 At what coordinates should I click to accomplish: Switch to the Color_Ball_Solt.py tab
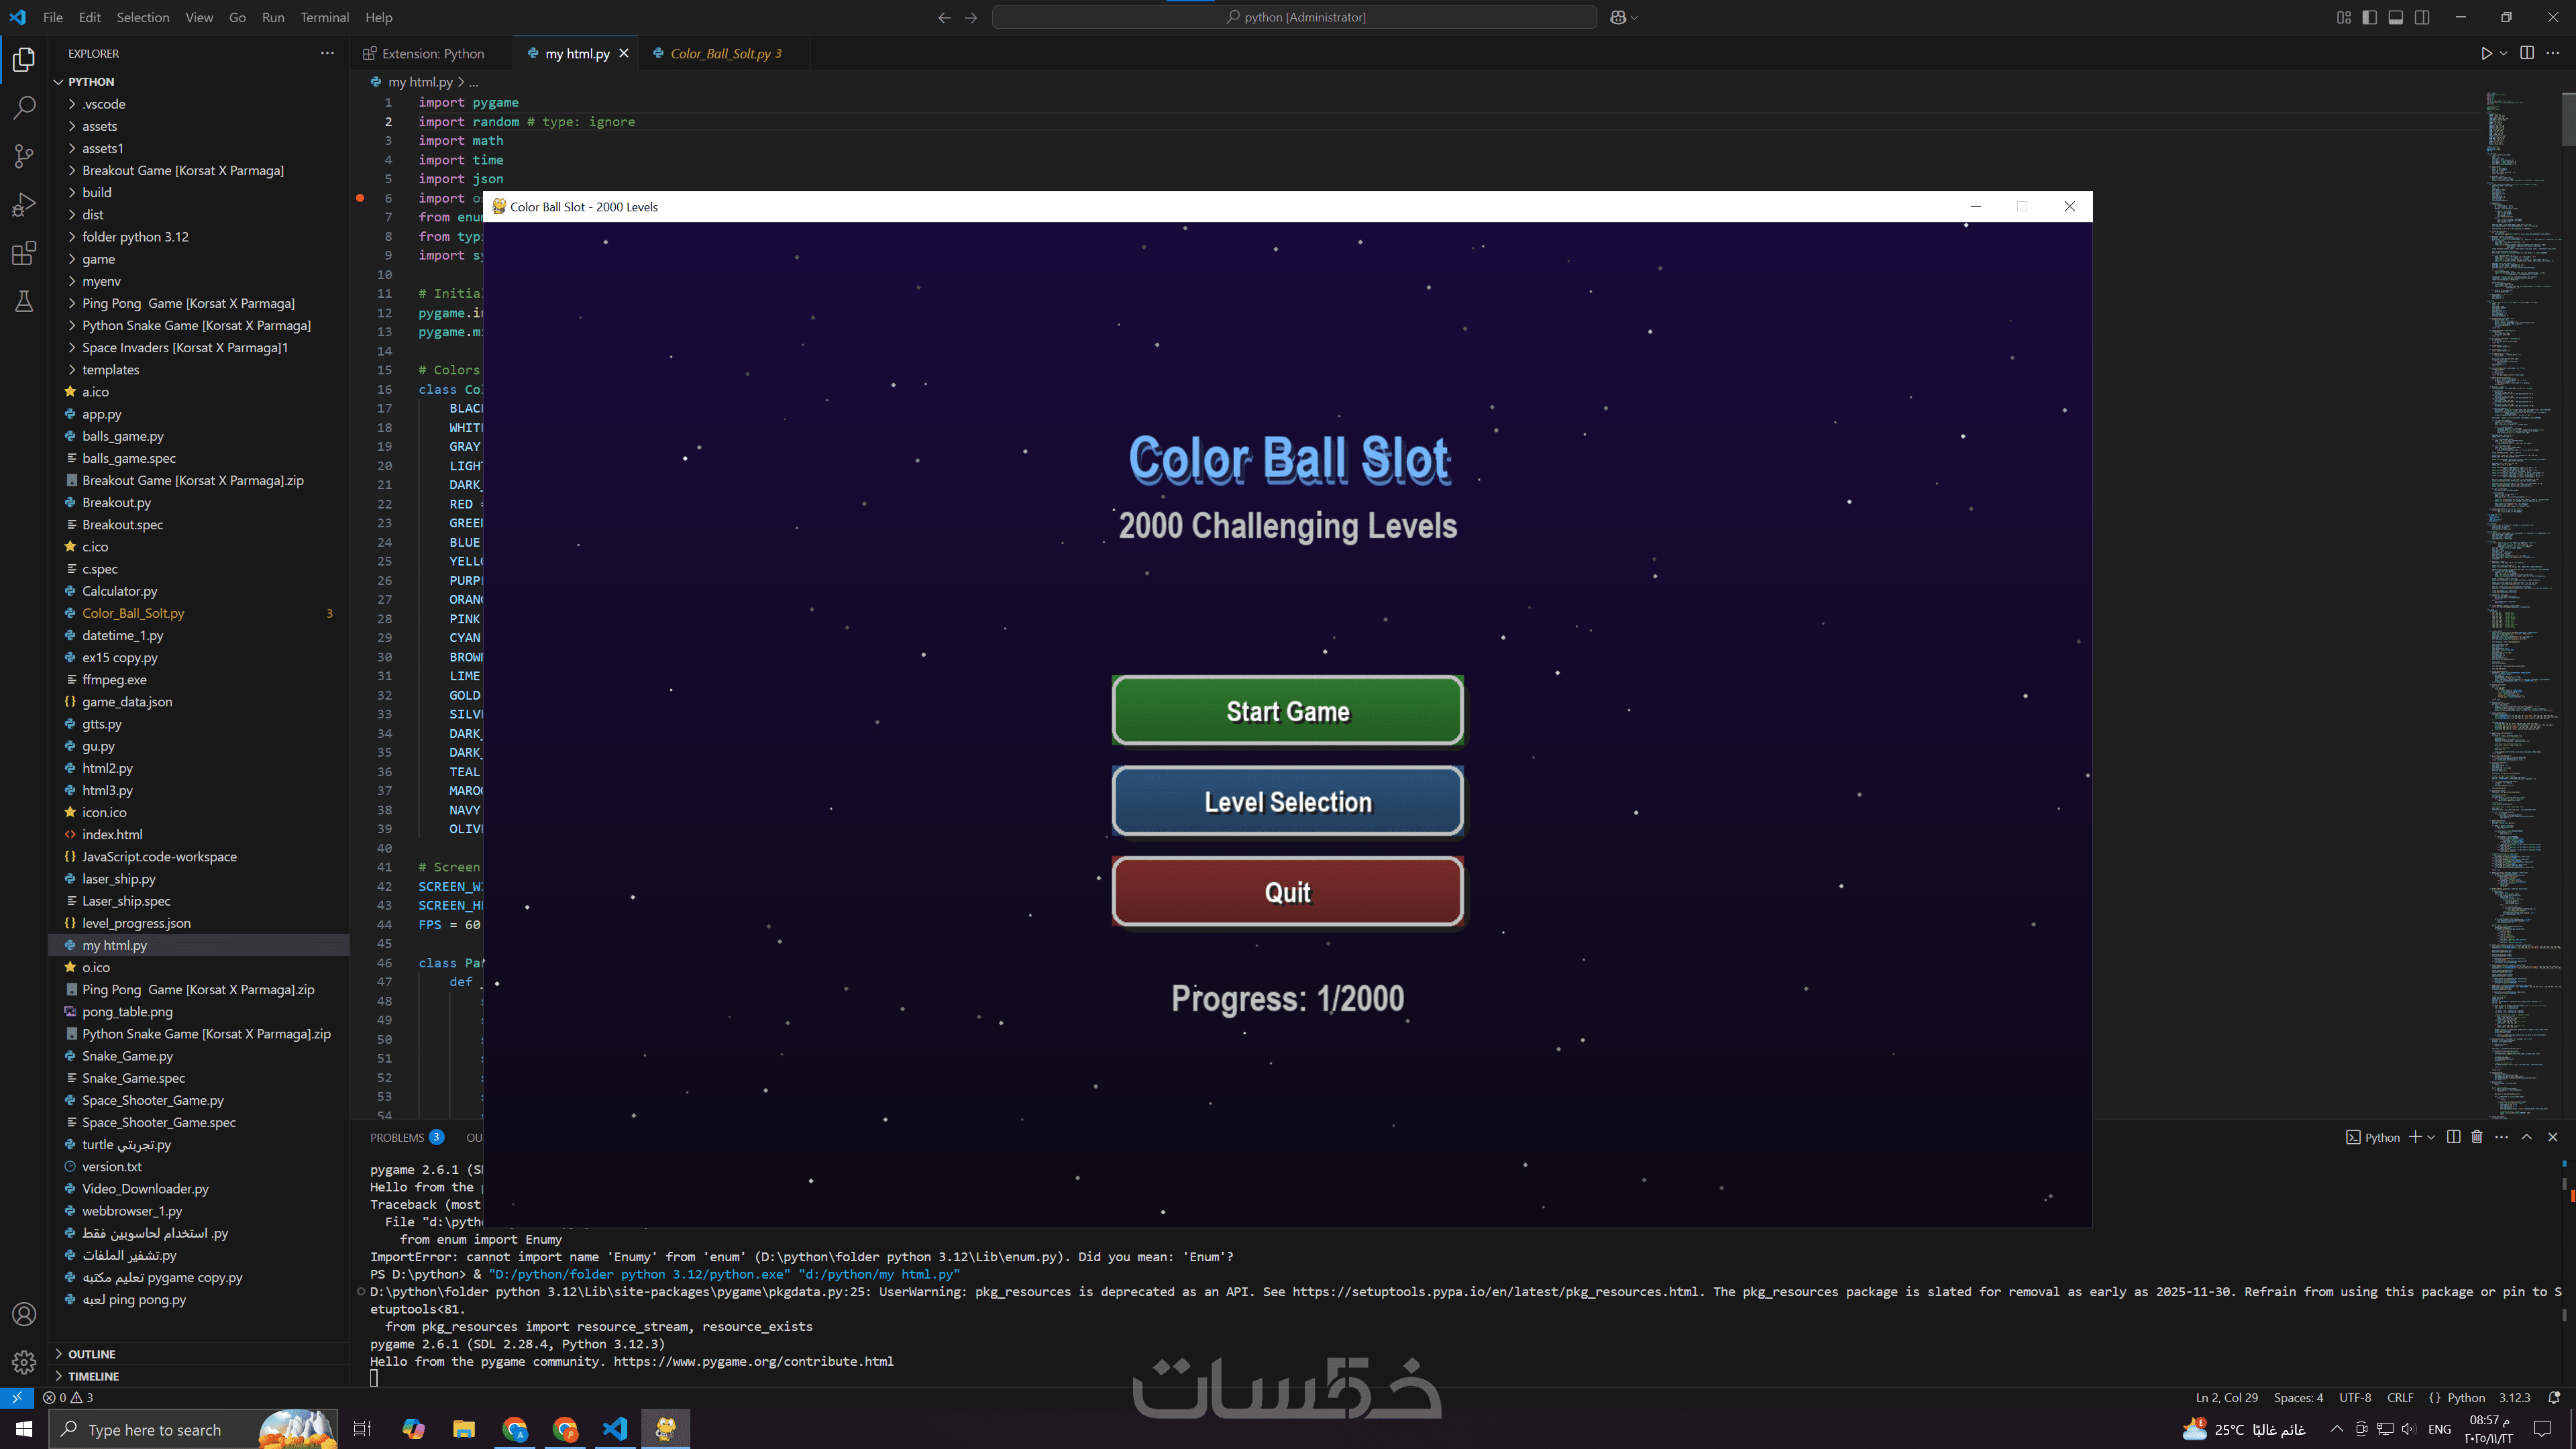click(x=720, y=53)
